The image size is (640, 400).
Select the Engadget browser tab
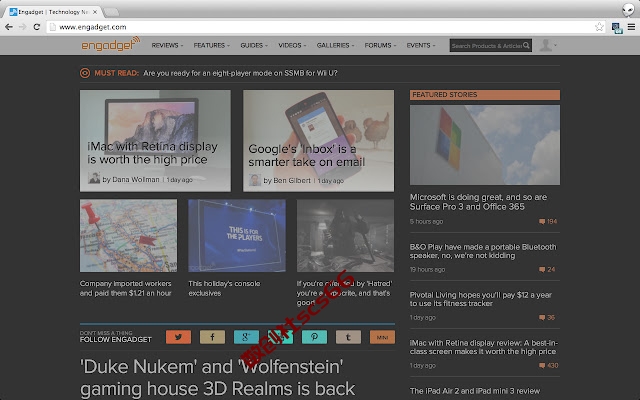coord(51,12)
